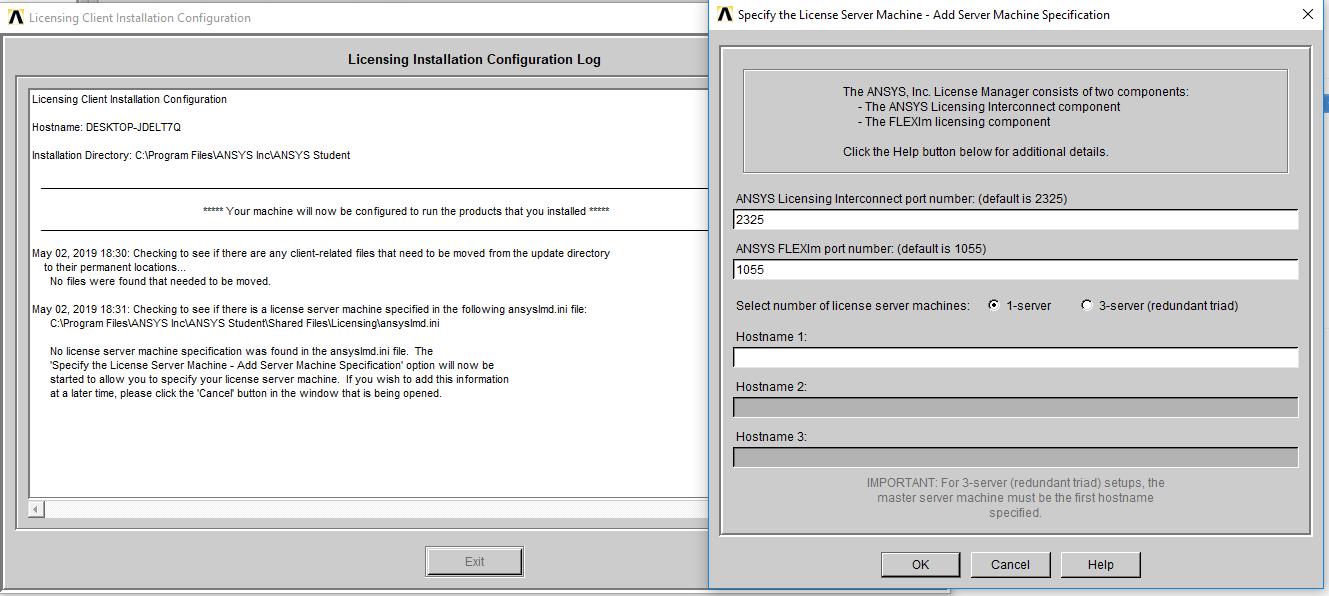Image resolution: width=1329 pixels, height=596 pixels.
Task: Click the IMPORTANT 3-server note text
Action: (x=1015, y=497)
